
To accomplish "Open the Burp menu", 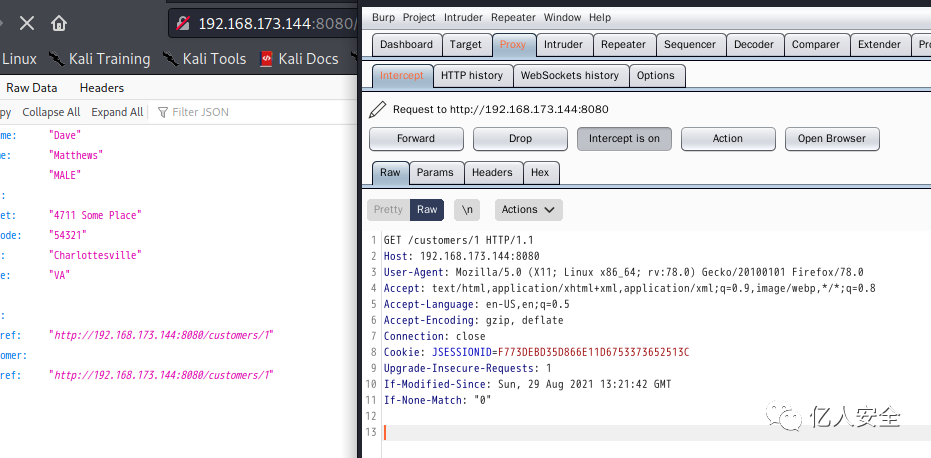I will click(x=384, y=18).
